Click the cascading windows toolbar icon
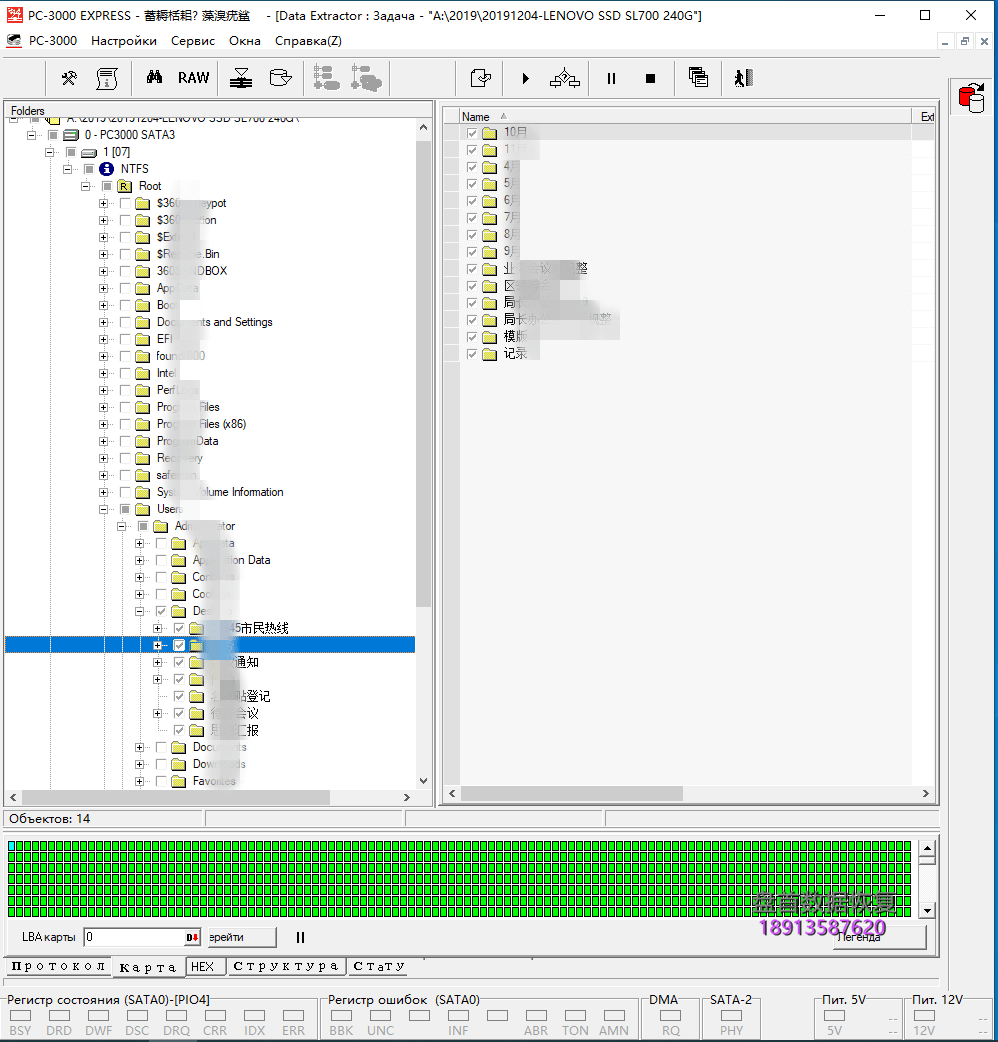This screenshot has height=1042, width=998. click(698, 78)
